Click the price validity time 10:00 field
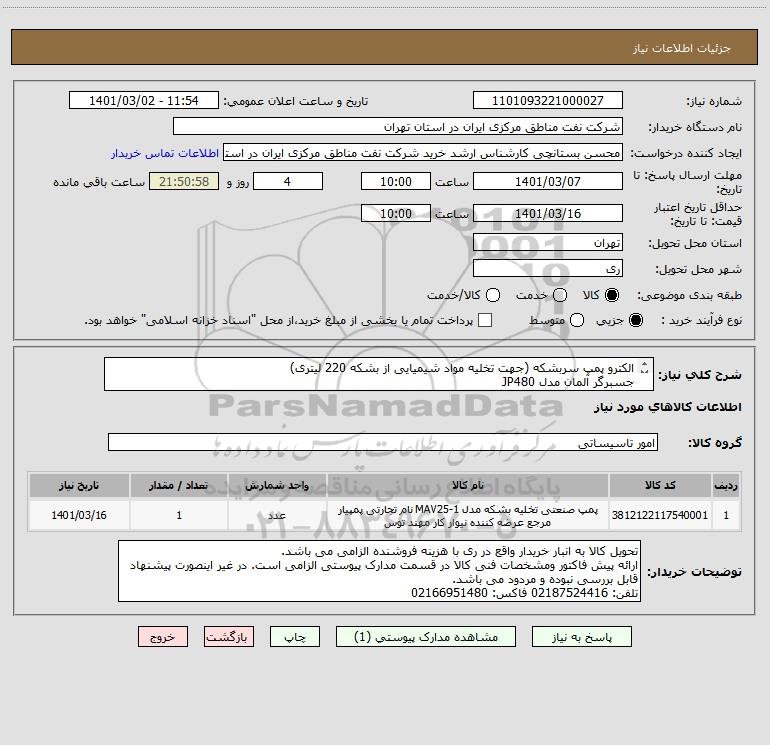The image size is (770, 745). coord(396,213)
